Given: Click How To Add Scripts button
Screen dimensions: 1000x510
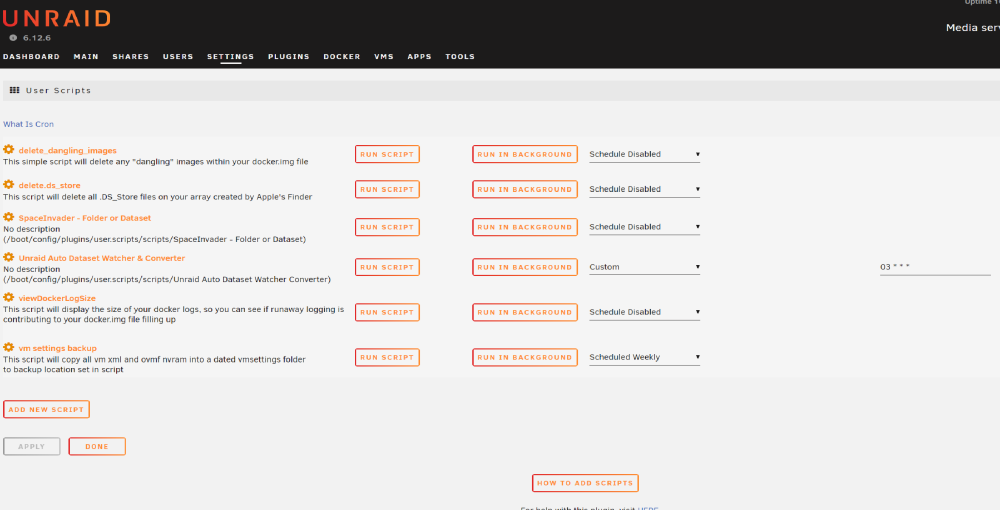Looking at the screenshot, I should 585,483.
